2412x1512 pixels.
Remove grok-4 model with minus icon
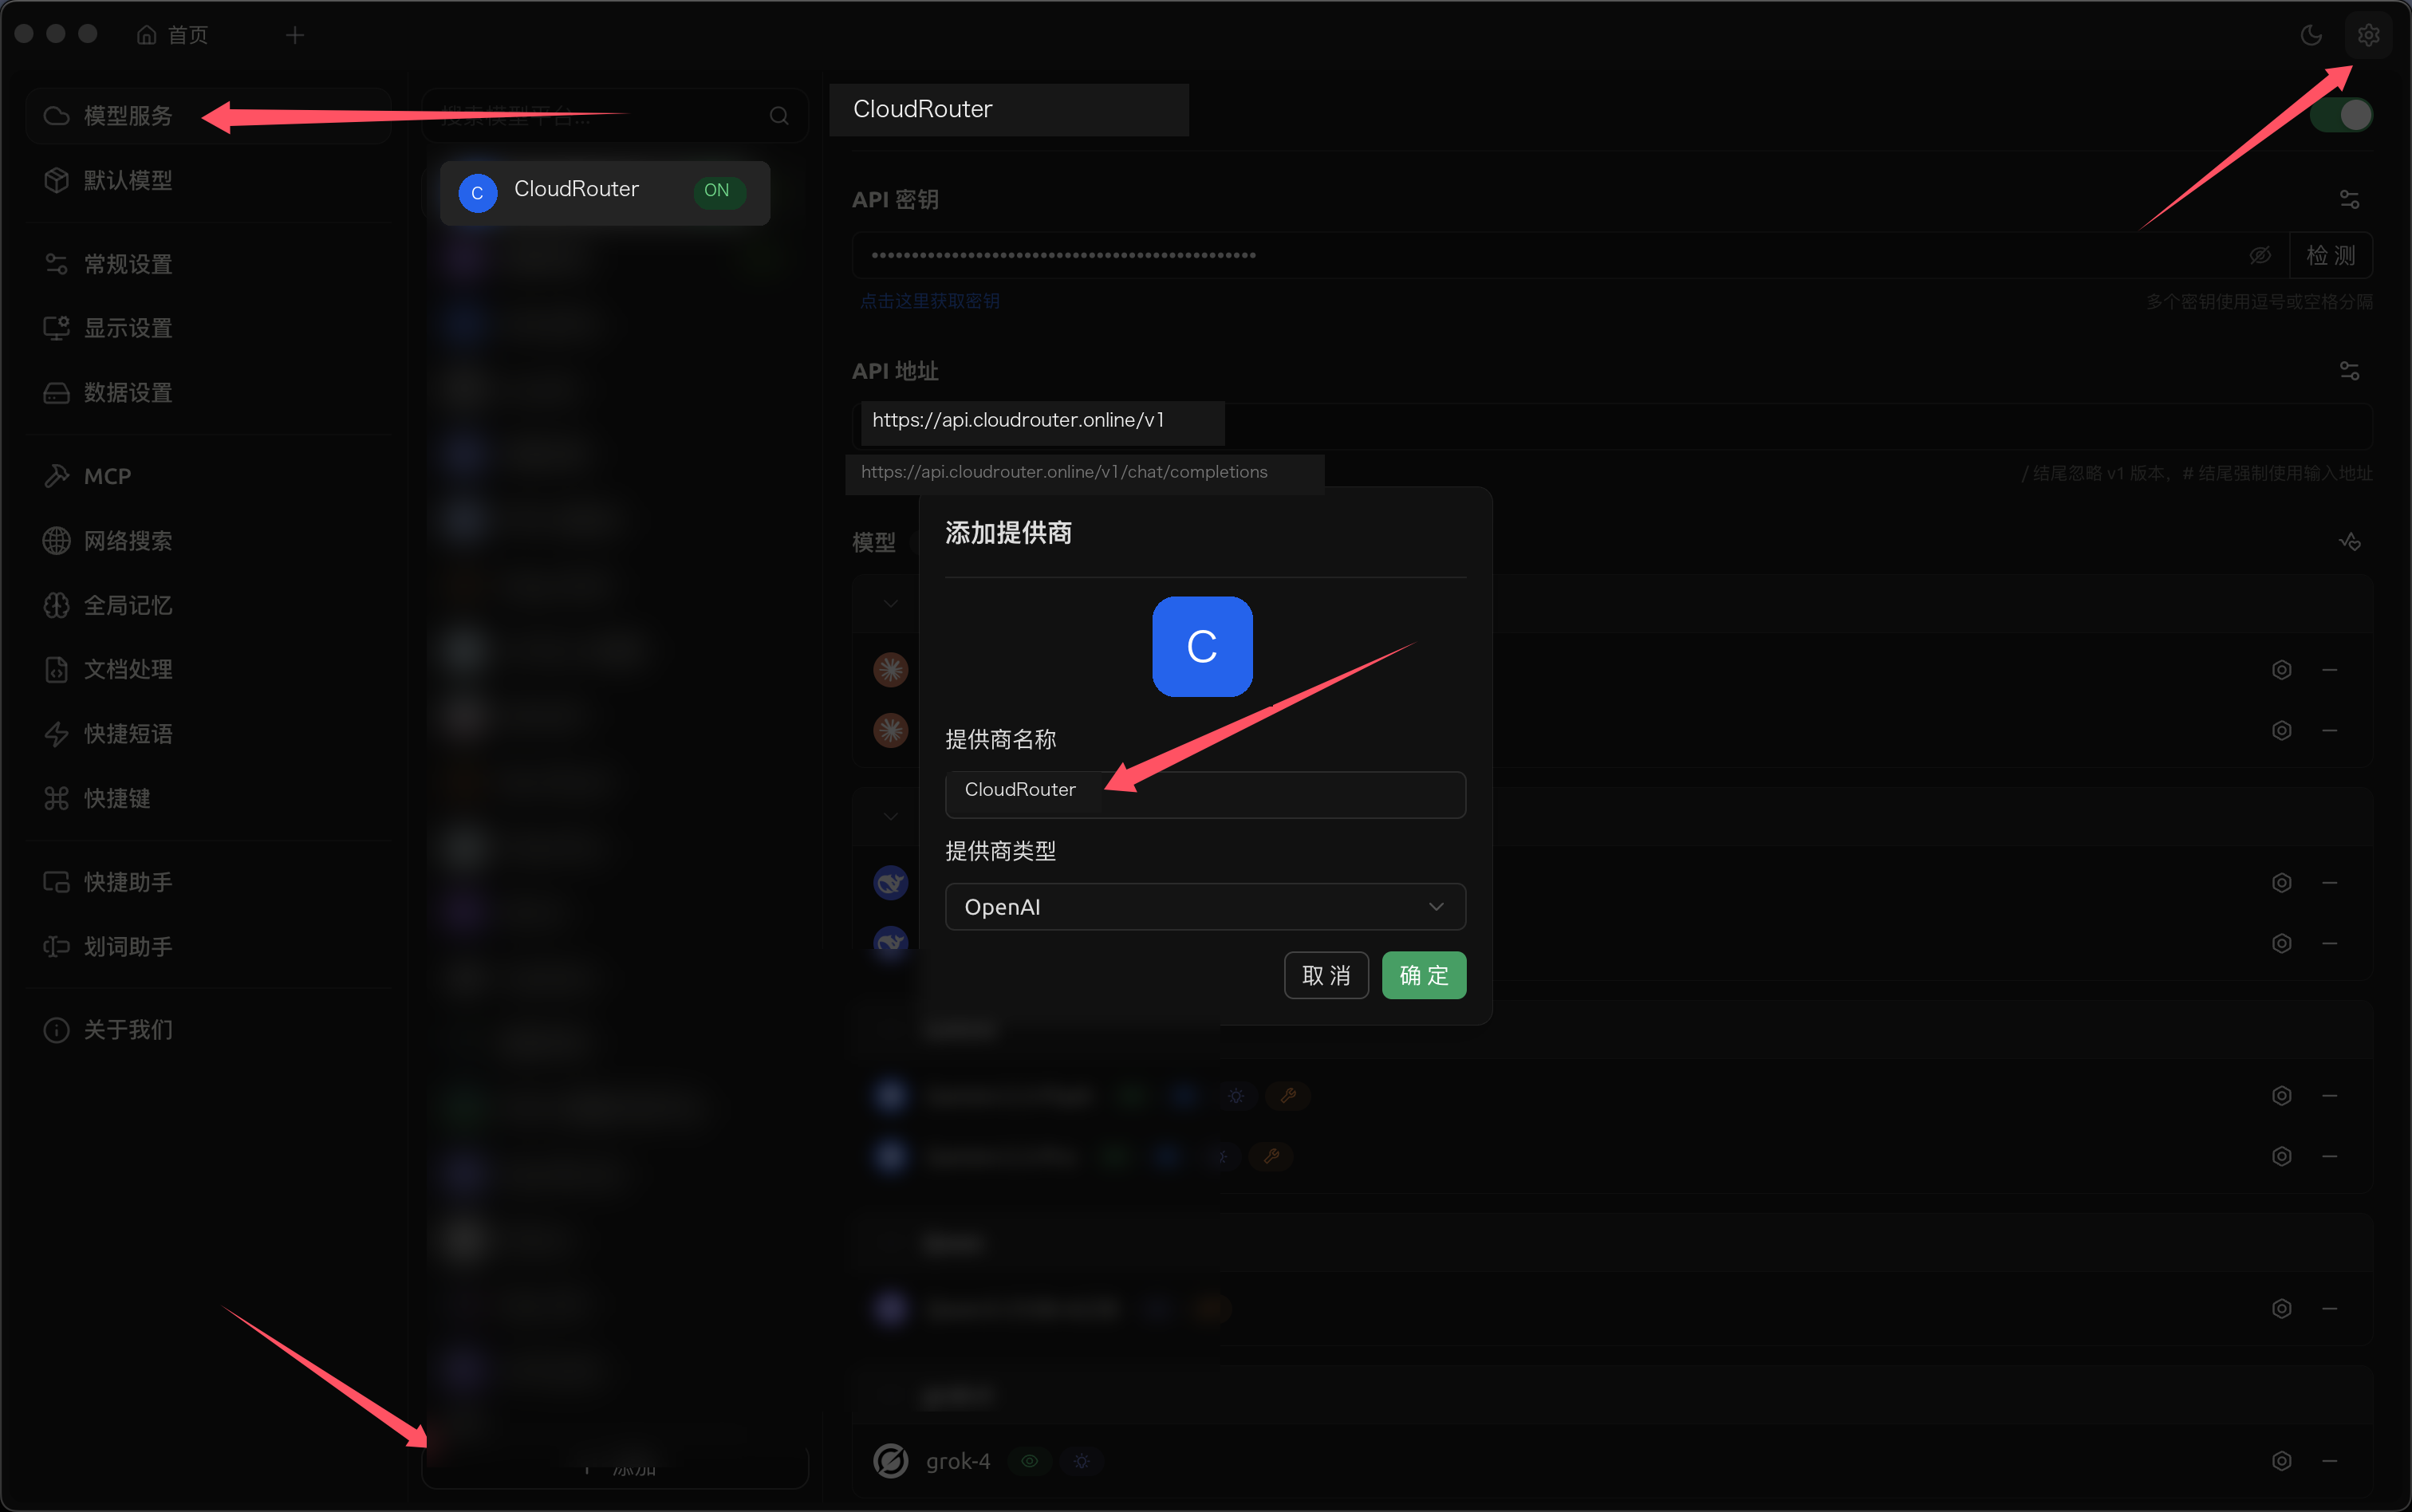[2329, 1461]
